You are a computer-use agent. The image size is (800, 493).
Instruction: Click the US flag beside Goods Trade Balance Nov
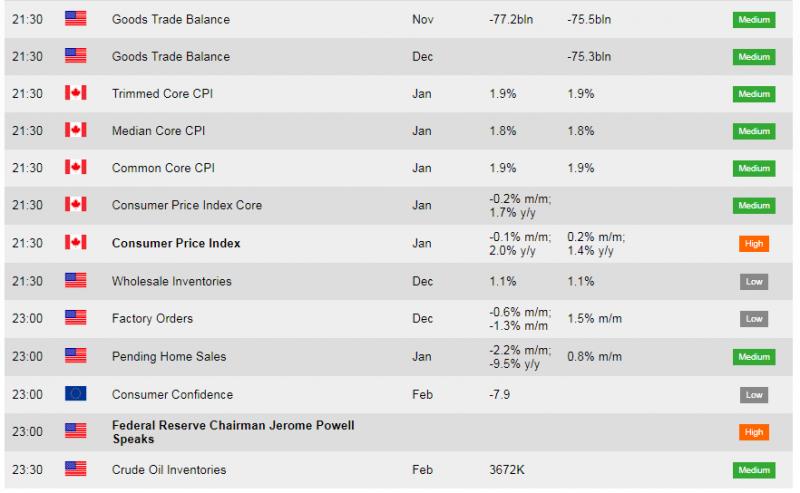click(76, 19)
